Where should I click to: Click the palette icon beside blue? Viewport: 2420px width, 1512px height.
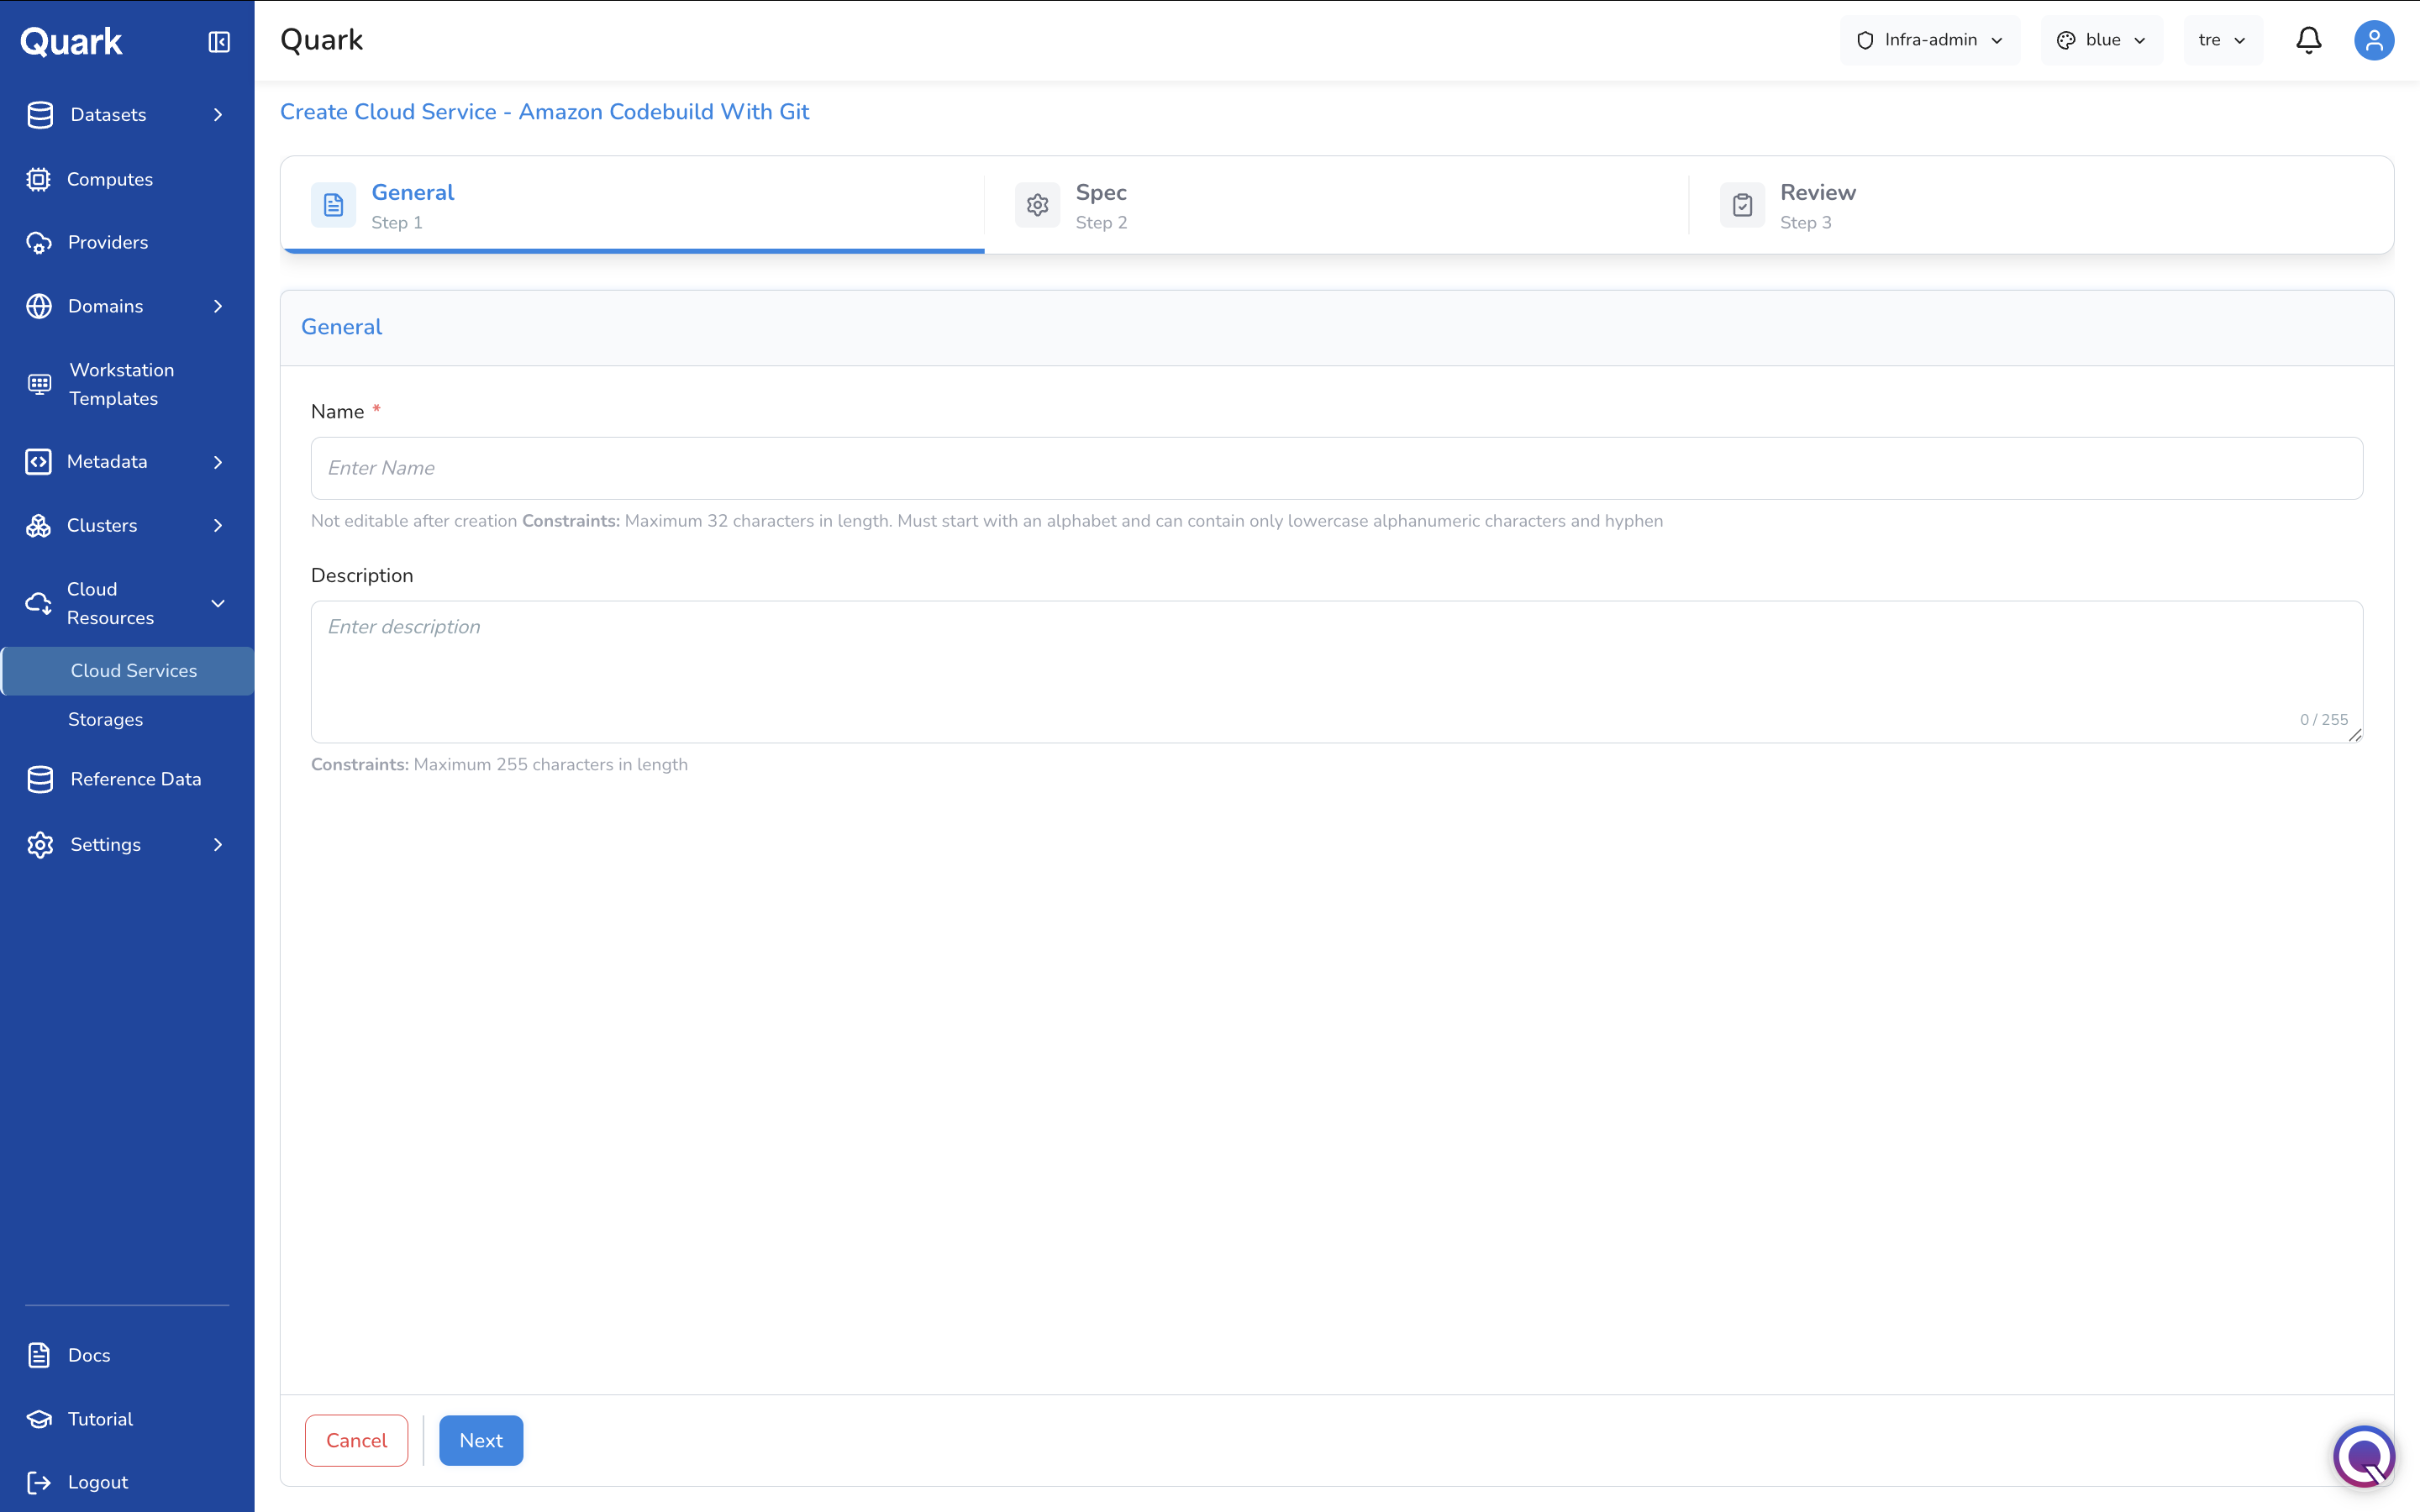(x=2066, y=40)
